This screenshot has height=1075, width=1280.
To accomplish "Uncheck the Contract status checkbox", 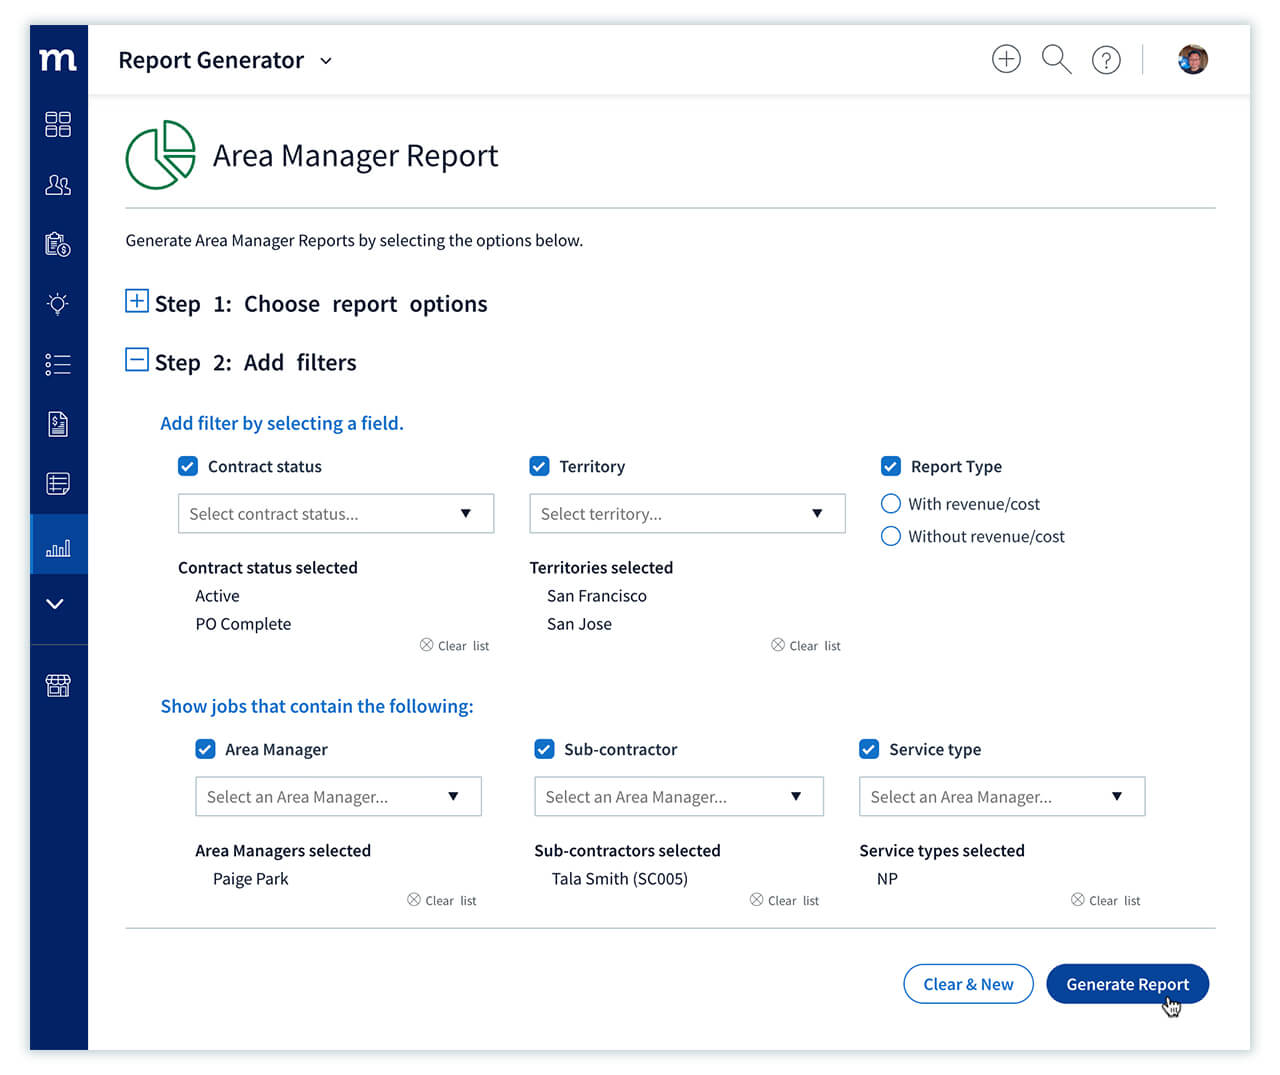I will (x=188, y=466).
